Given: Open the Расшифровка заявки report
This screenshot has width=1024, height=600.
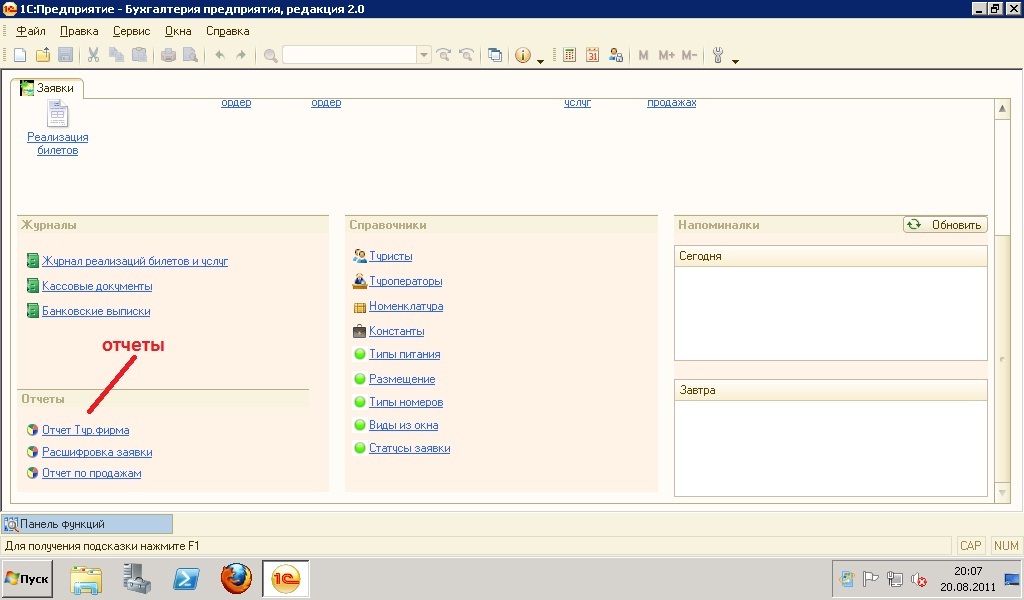Looking at the screenshot, I should [x=97, y=452].
